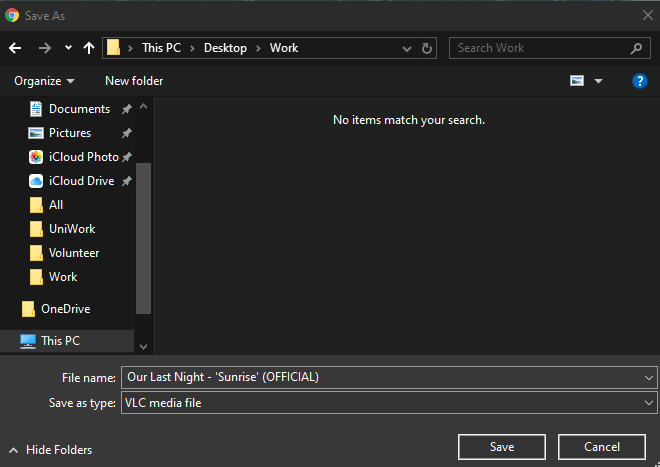Expand the chevron after Desktop breadcrumb
Viewport: 660px width, 467px height.
(x=258, y=48)
